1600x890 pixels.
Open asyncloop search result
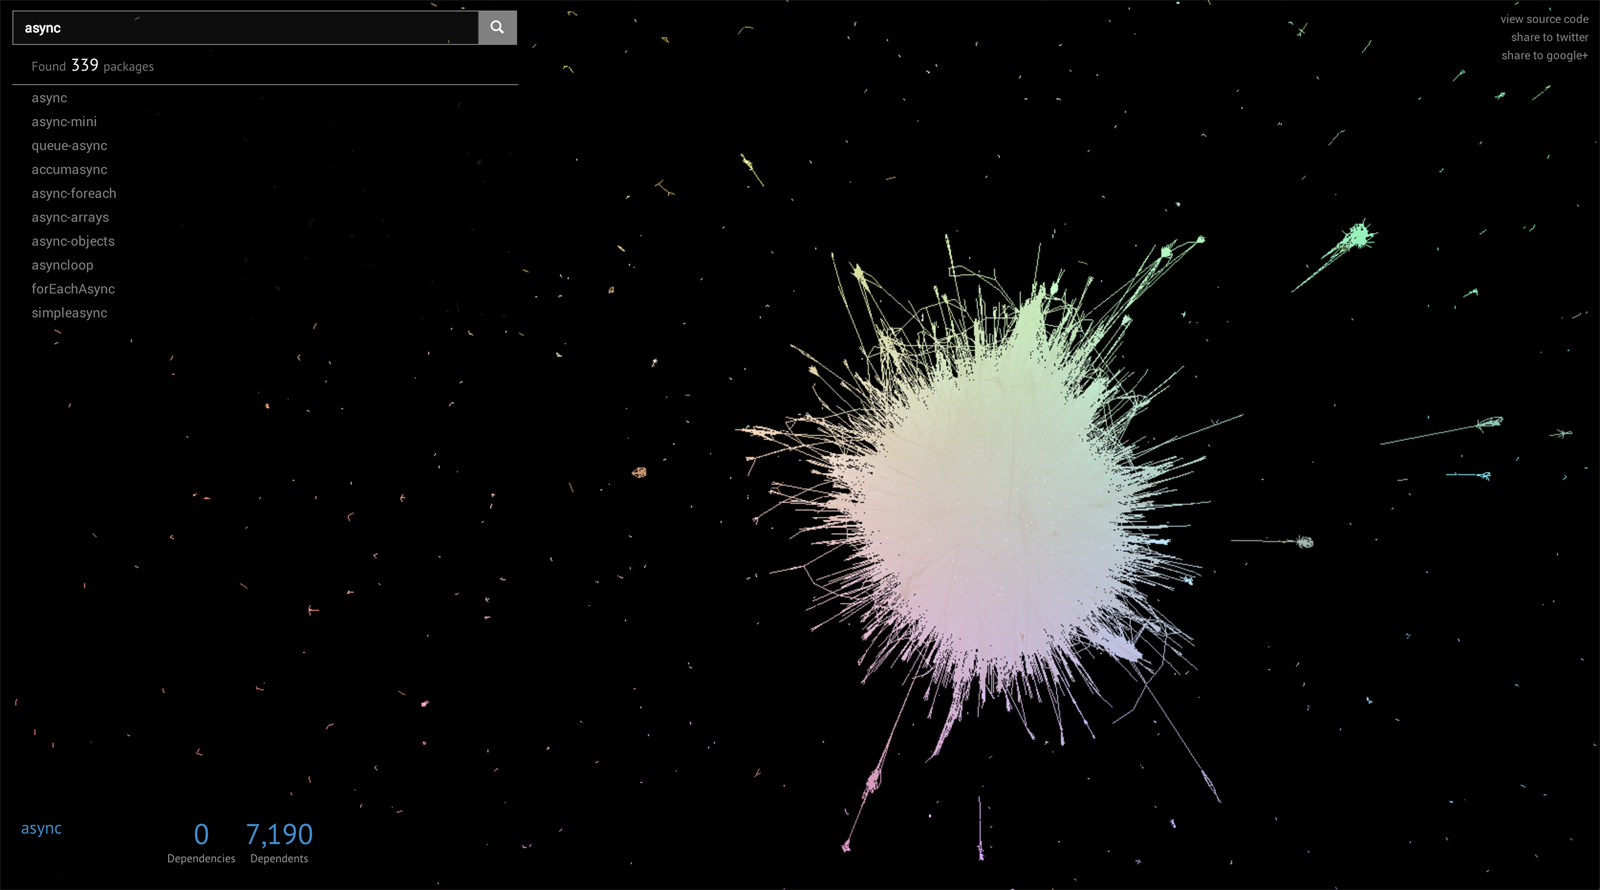click(62, 266)
